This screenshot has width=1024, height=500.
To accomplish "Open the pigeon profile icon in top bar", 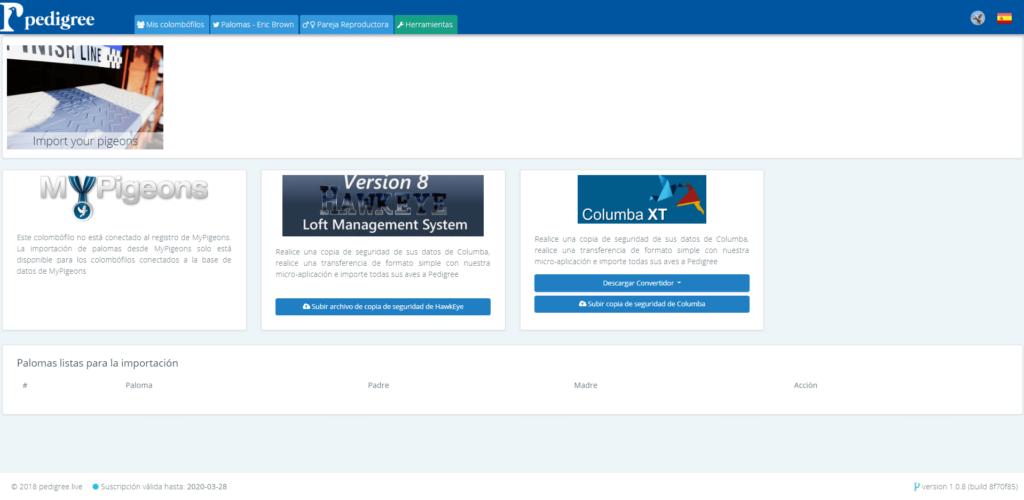I will (977, 18).
